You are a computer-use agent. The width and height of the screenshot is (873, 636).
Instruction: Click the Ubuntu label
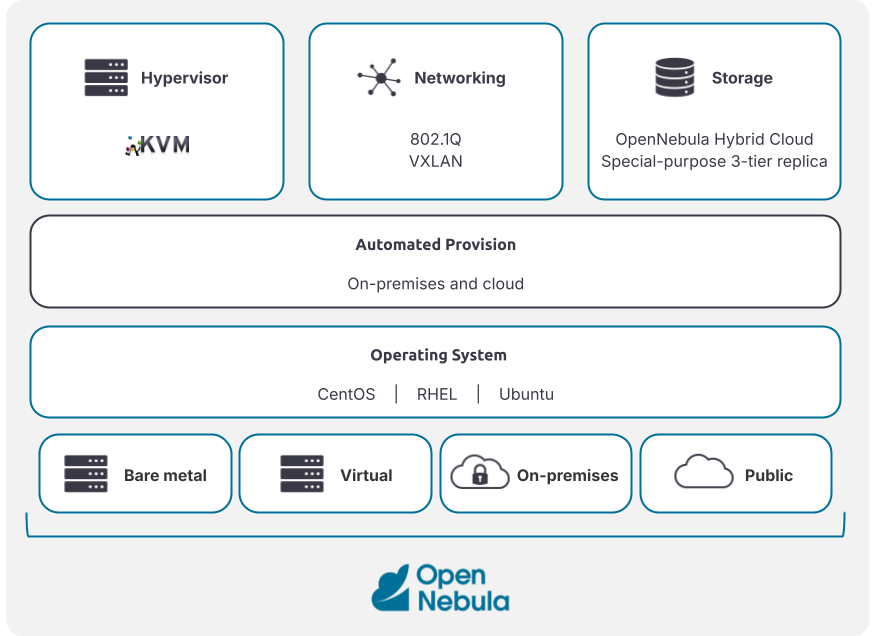527,394
